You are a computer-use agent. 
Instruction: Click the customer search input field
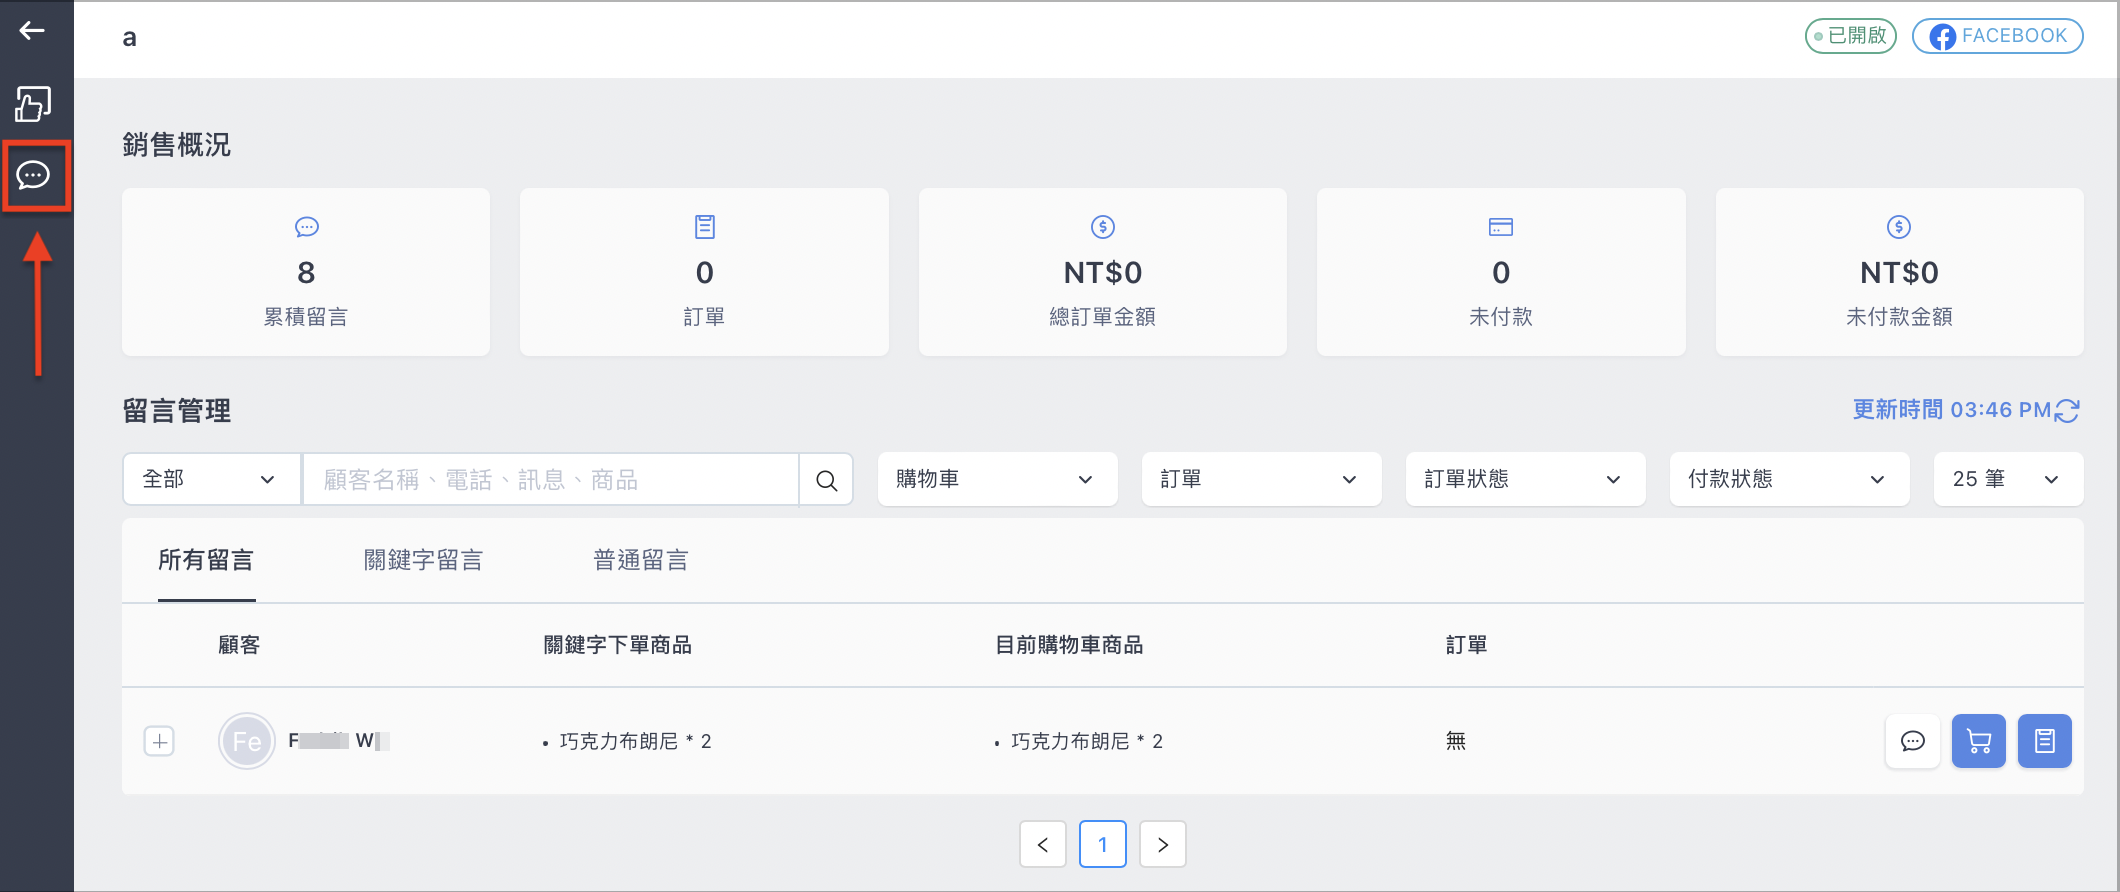click(551, 480)
